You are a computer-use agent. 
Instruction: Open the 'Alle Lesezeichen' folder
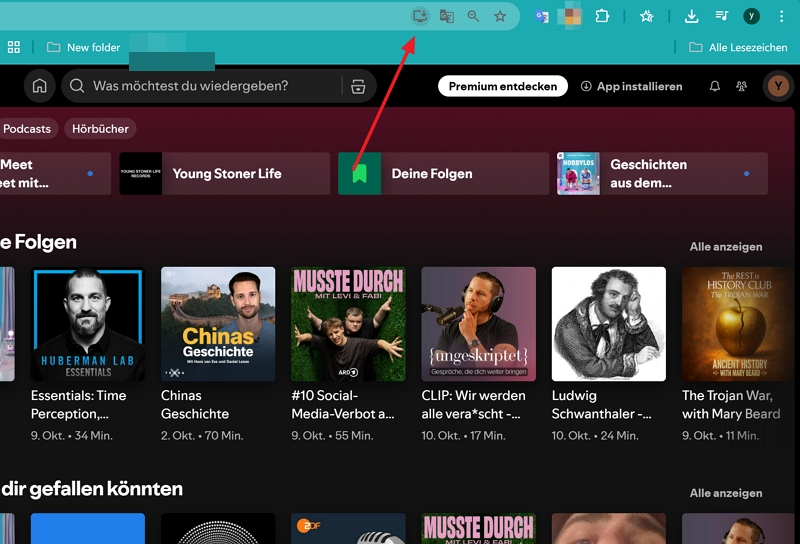(x=738, y=47)
